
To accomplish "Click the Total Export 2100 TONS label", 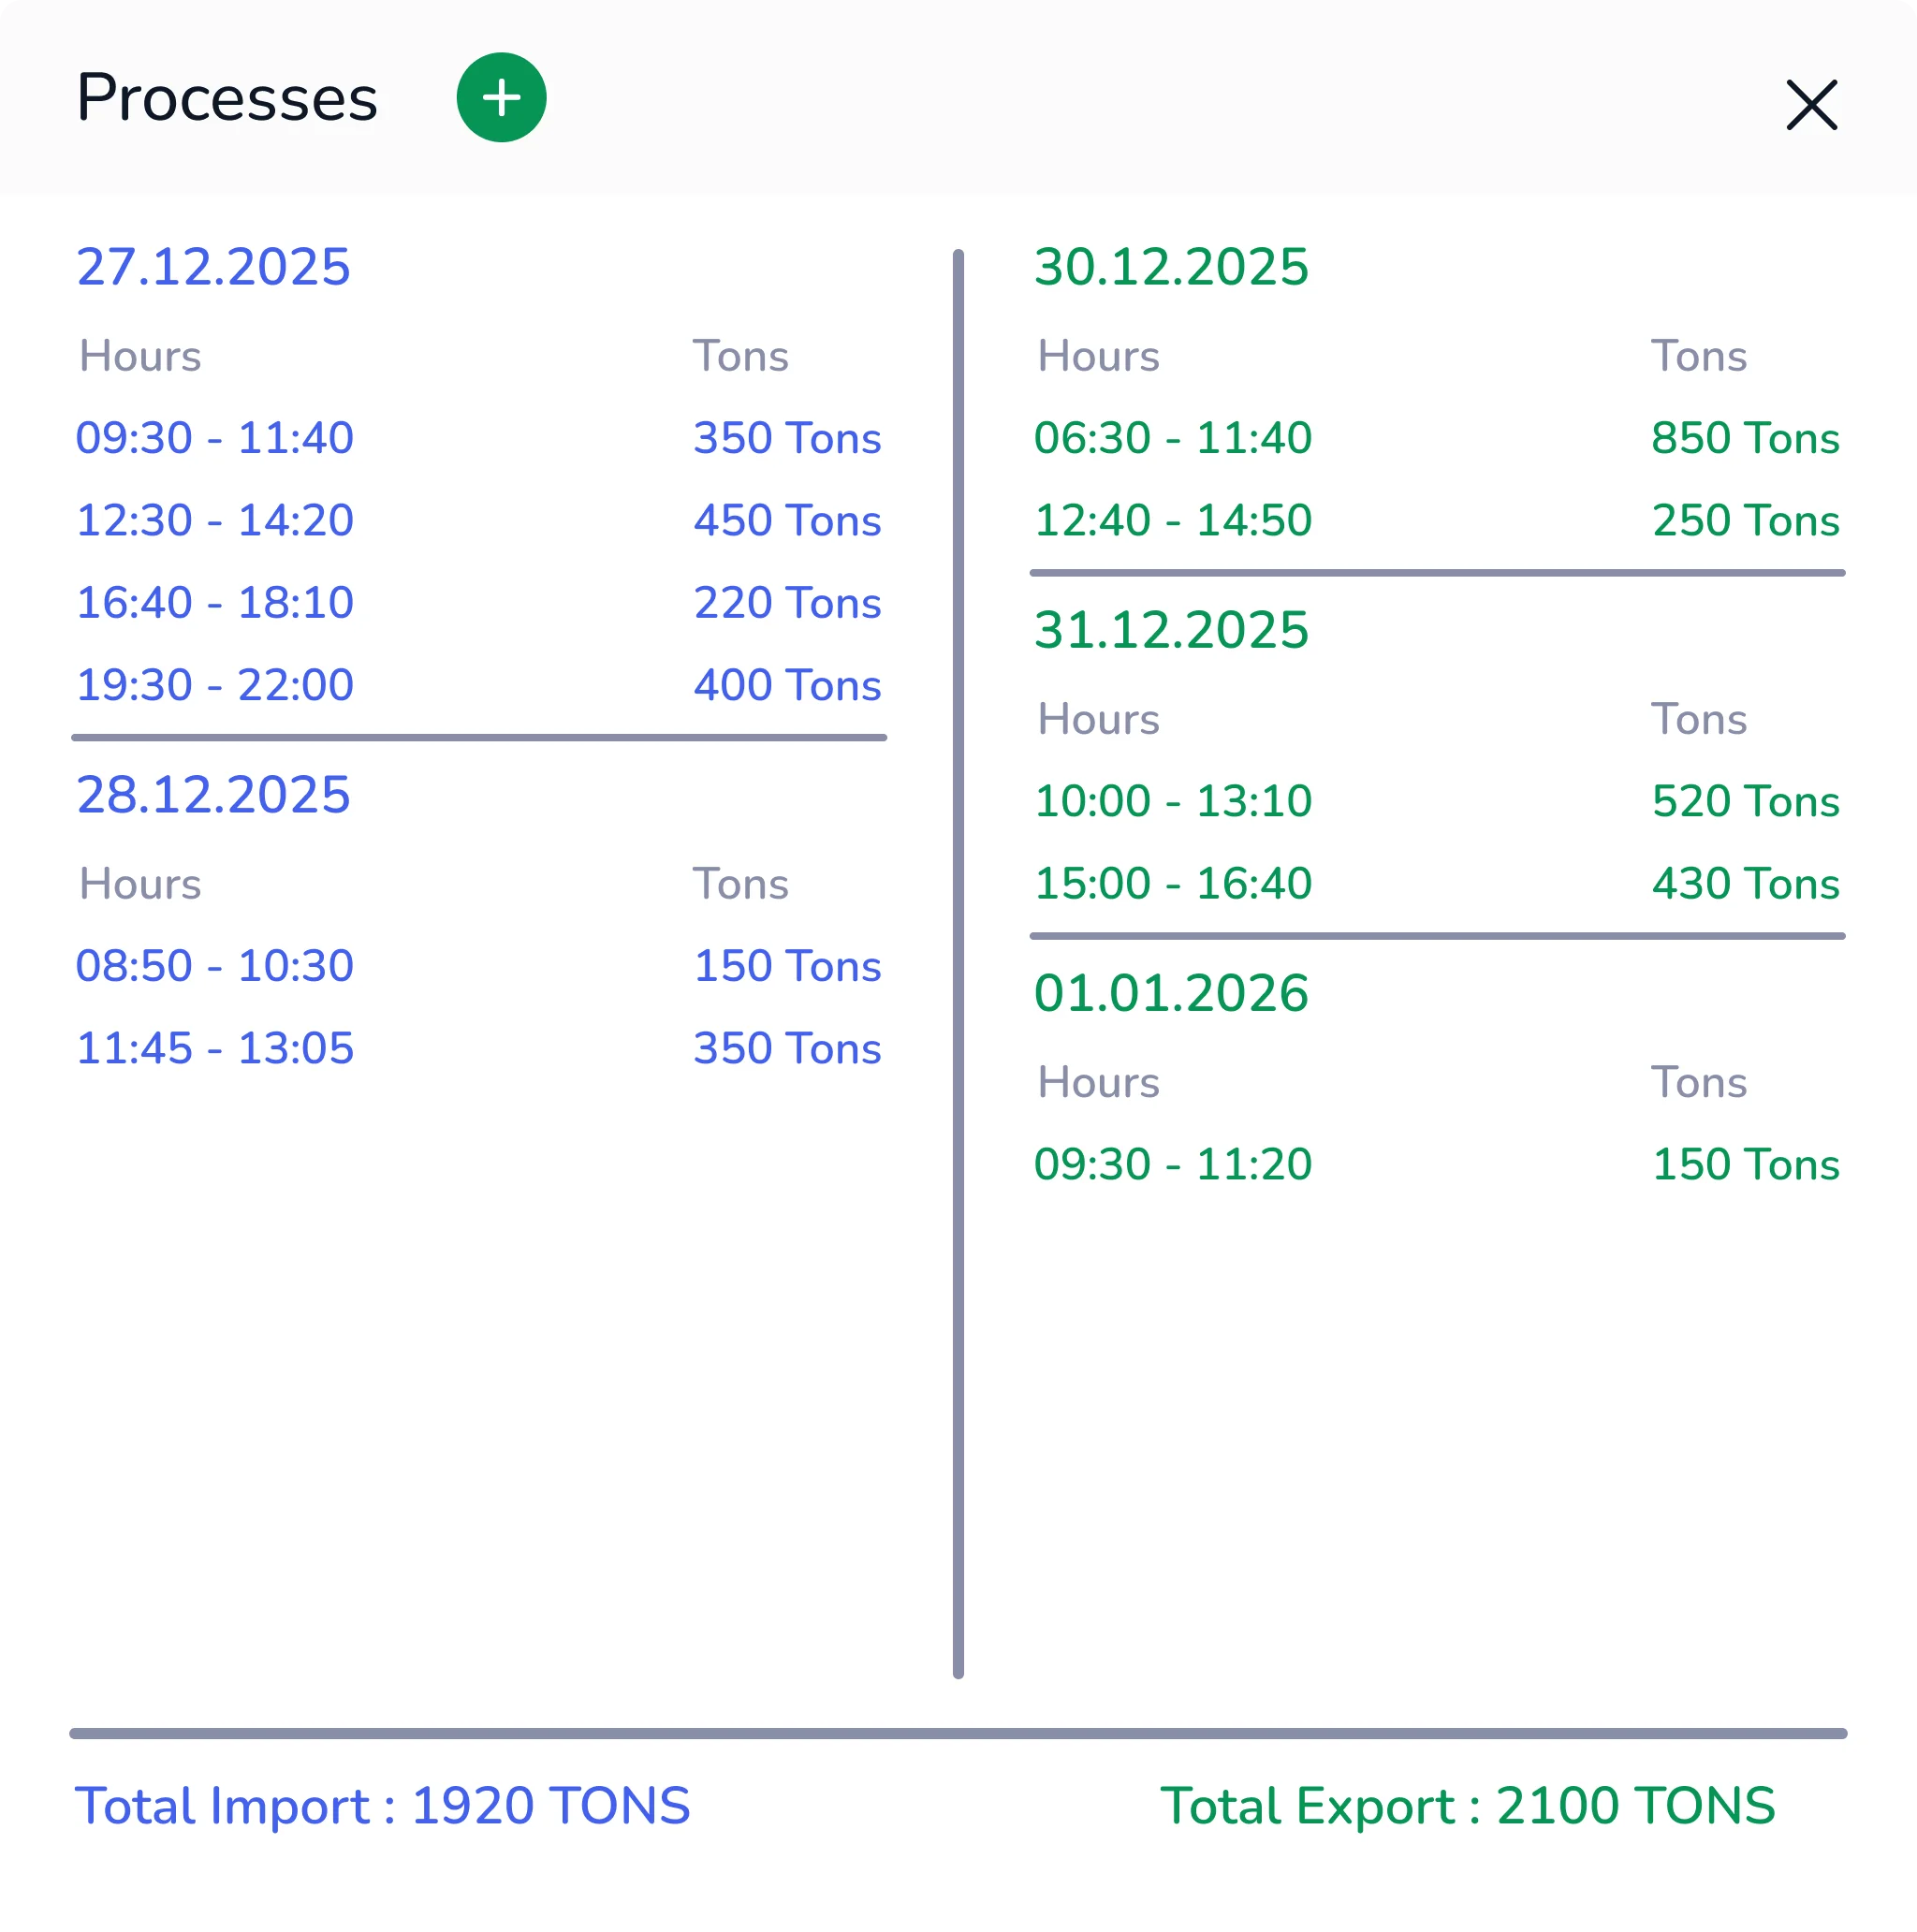I will (1467, 1806).
